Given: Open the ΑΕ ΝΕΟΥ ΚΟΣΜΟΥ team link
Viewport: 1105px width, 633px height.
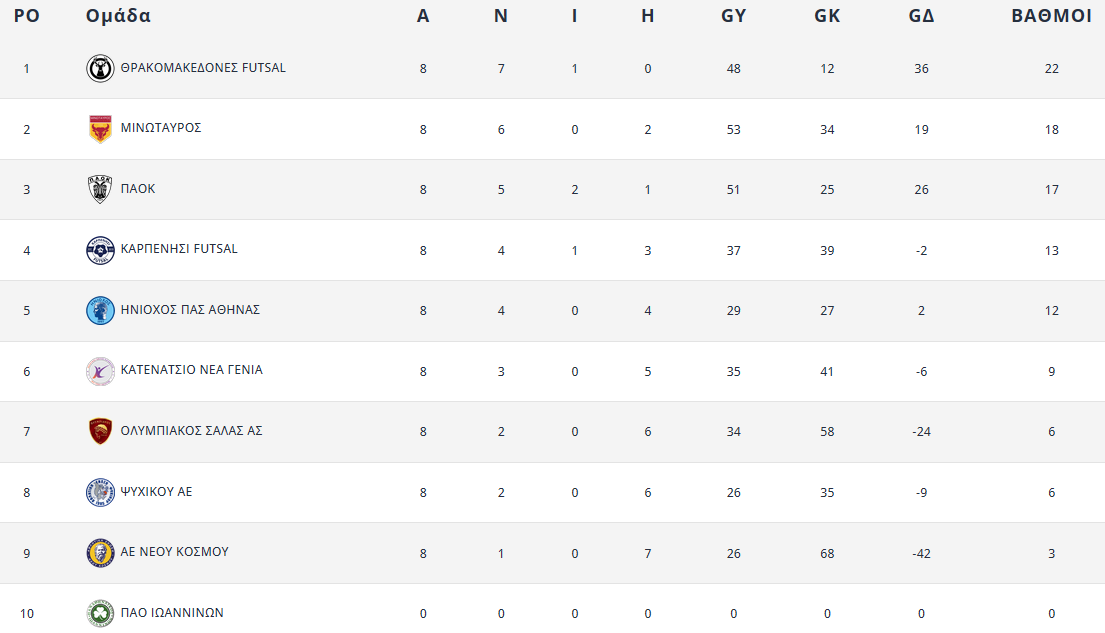Looking at the screenshot, I should [x=175, y=552].
